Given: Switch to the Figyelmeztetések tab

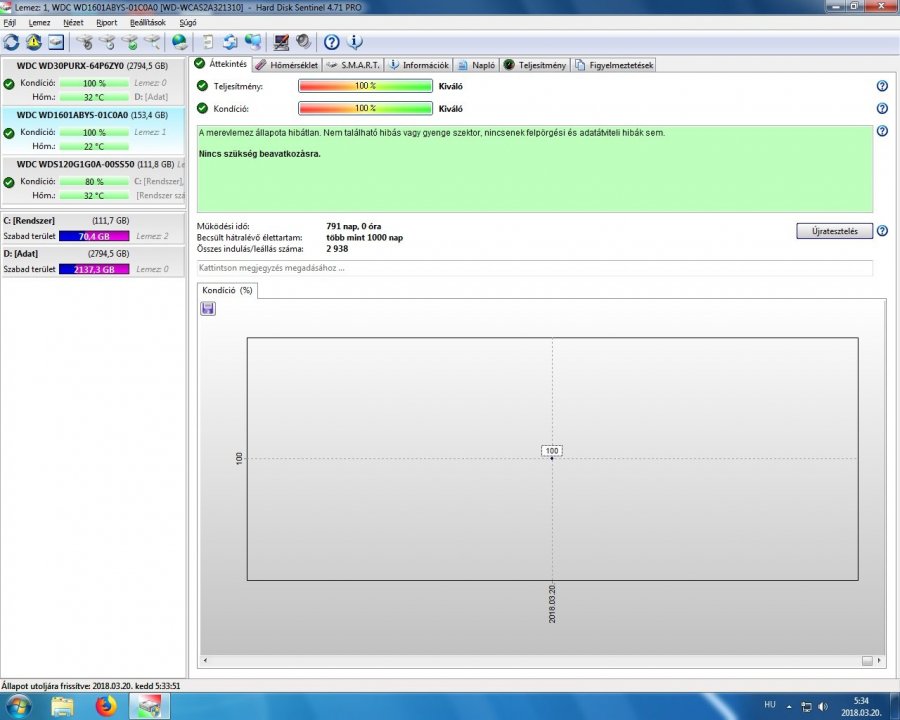Looking at the screenshot, I should coord(614,65).
